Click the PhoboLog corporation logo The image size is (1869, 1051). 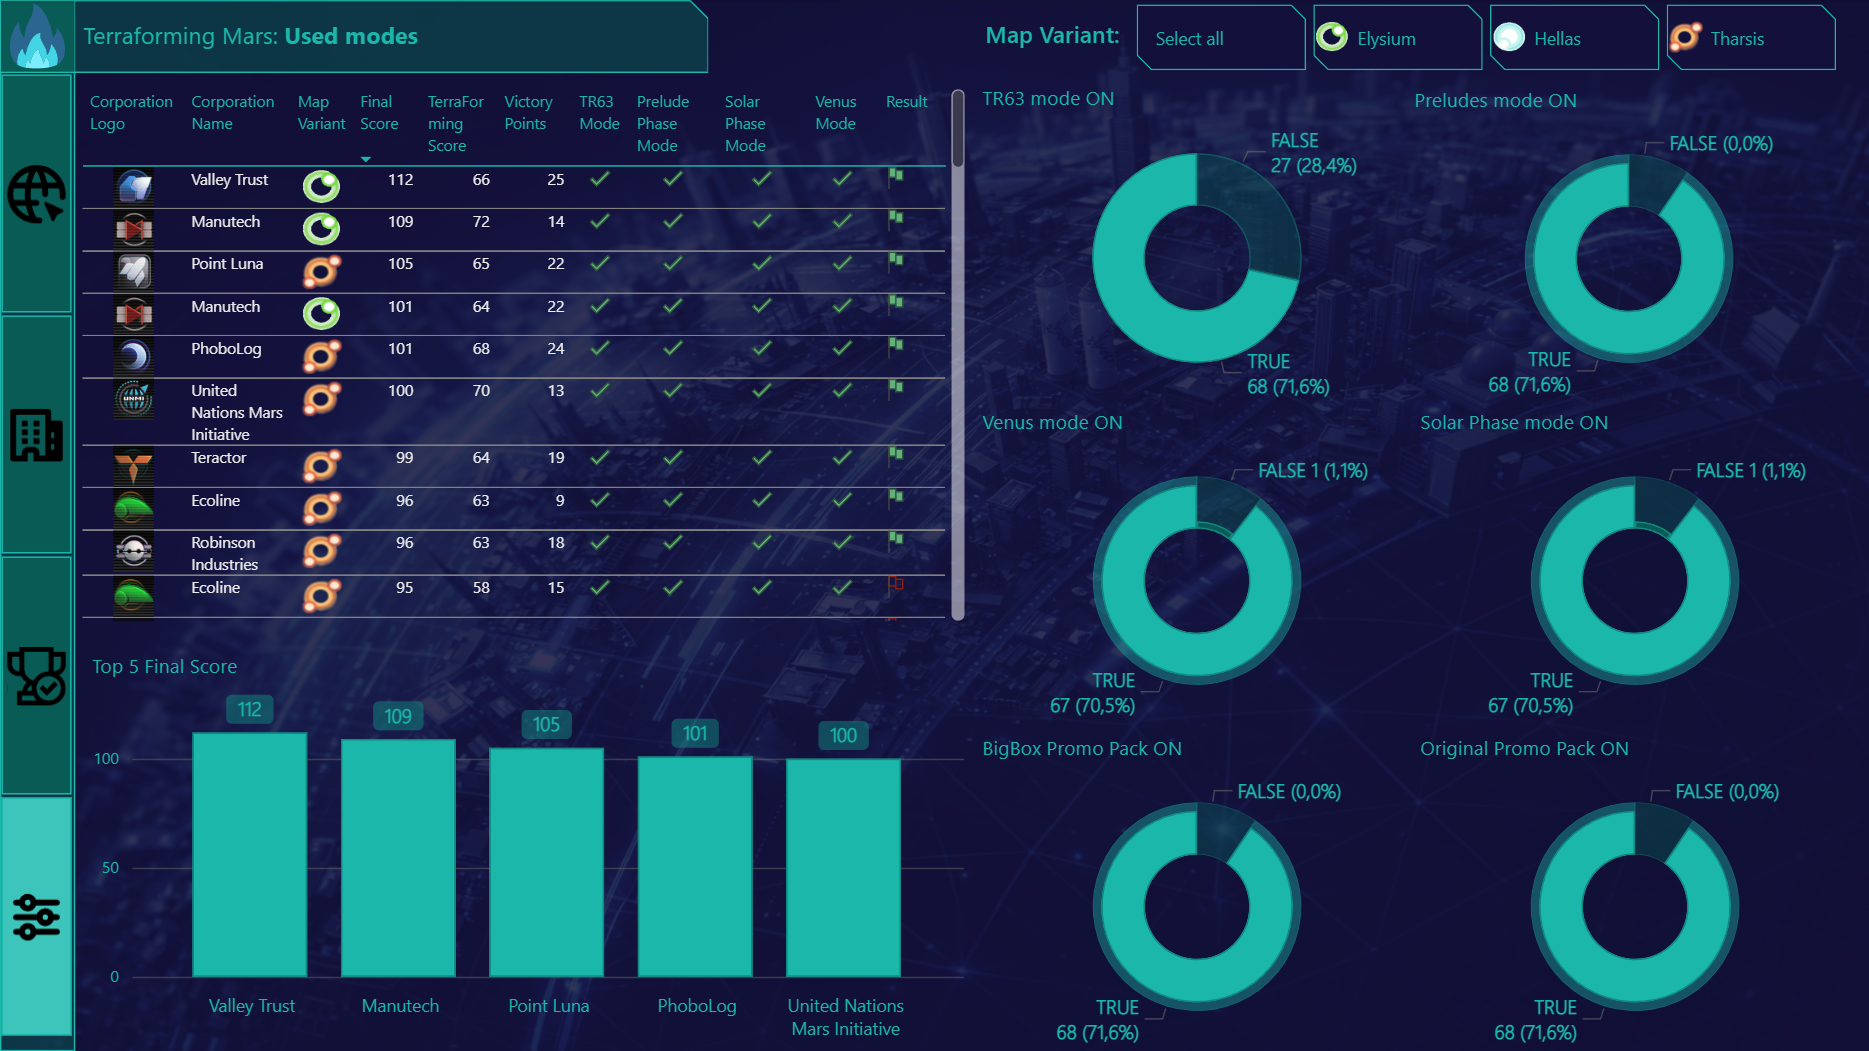(x=134, y=355)
